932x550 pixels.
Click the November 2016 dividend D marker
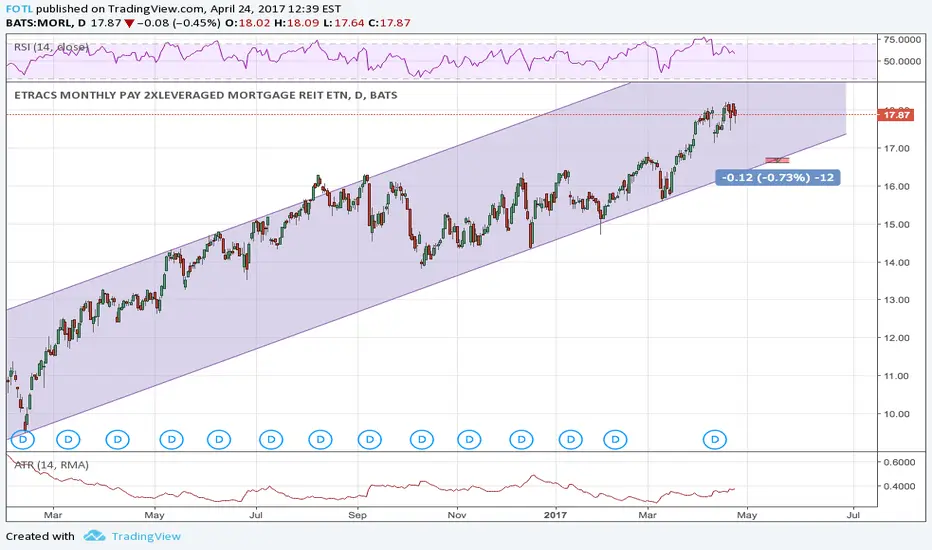(470, 439)
